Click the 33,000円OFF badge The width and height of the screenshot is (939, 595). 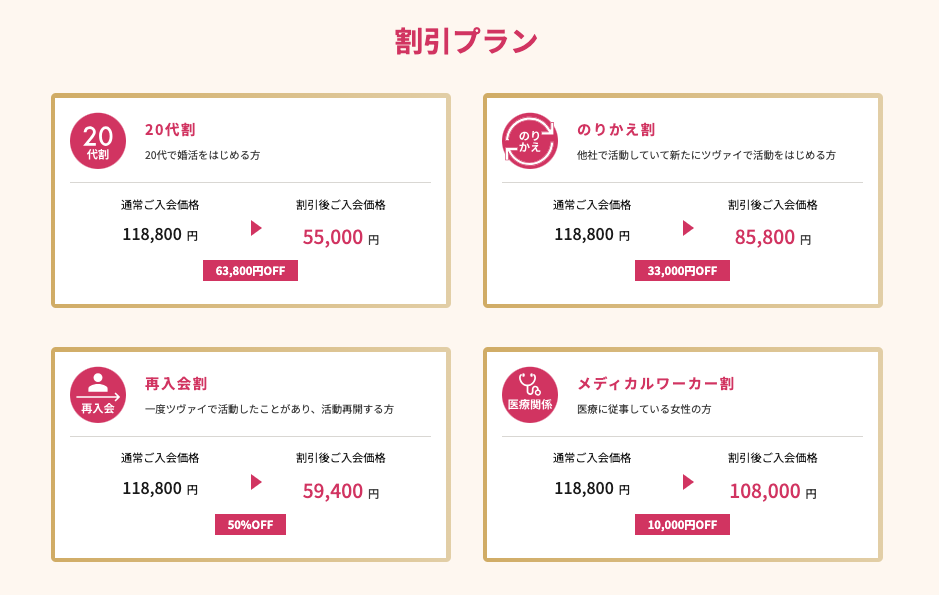tap(682, 271)
